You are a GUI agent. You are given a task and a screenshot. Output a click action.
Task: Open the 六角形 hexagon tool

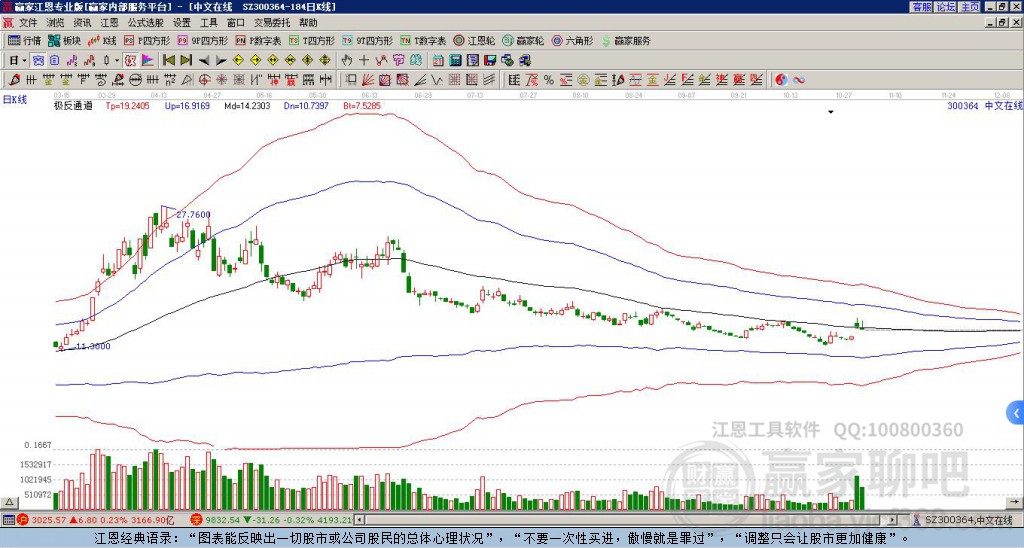coord(572,40)
